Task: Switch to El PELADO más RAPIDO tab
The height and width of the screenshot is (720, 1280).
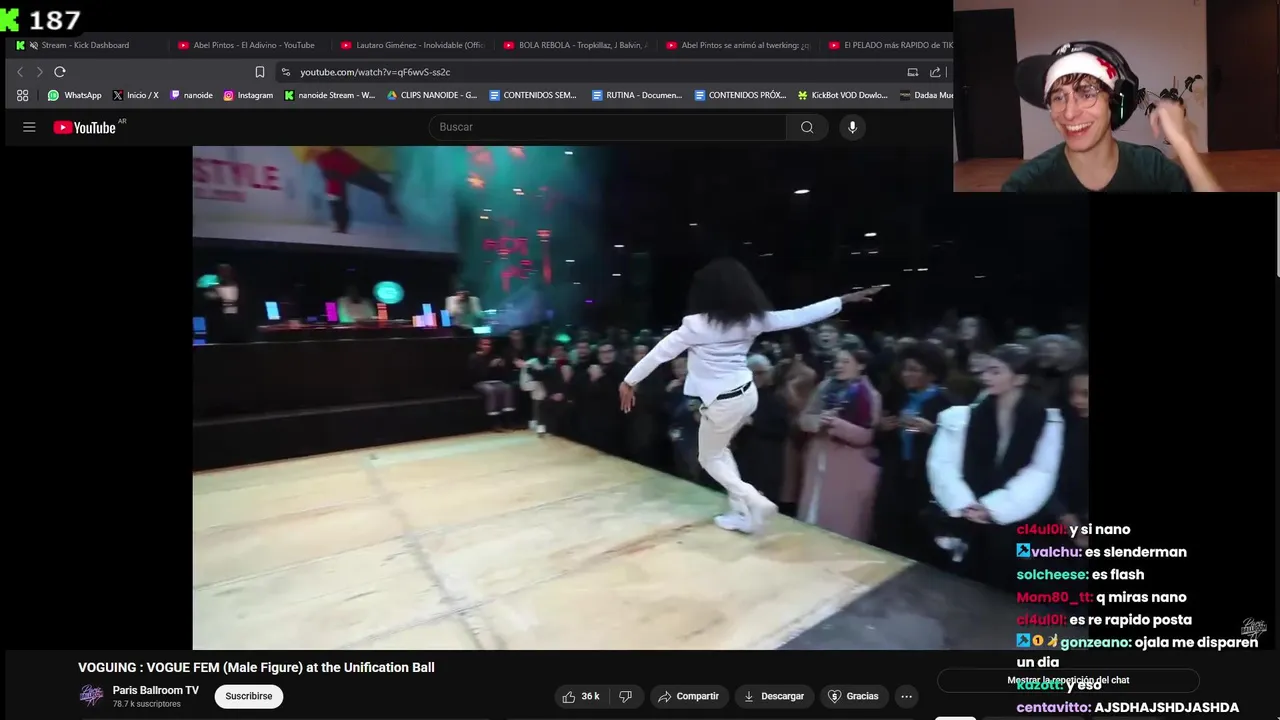Action: (890, 45)
